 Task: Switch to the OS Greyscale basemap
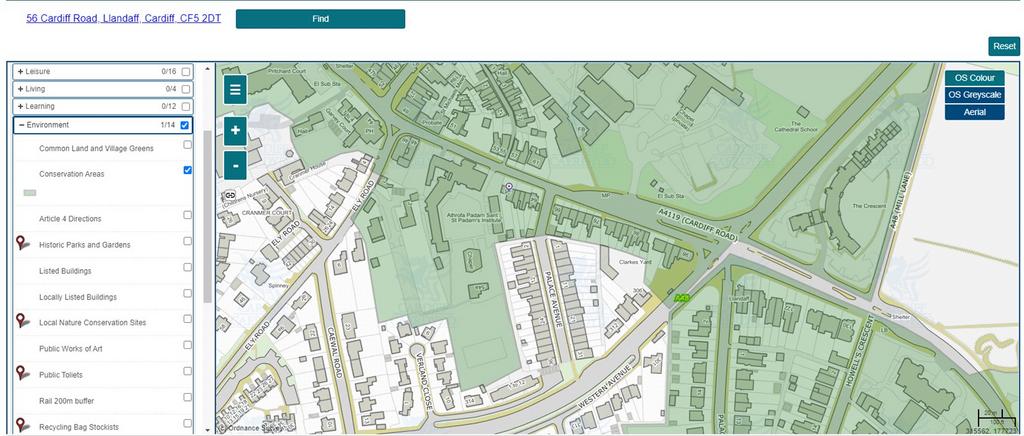point(974,95)
